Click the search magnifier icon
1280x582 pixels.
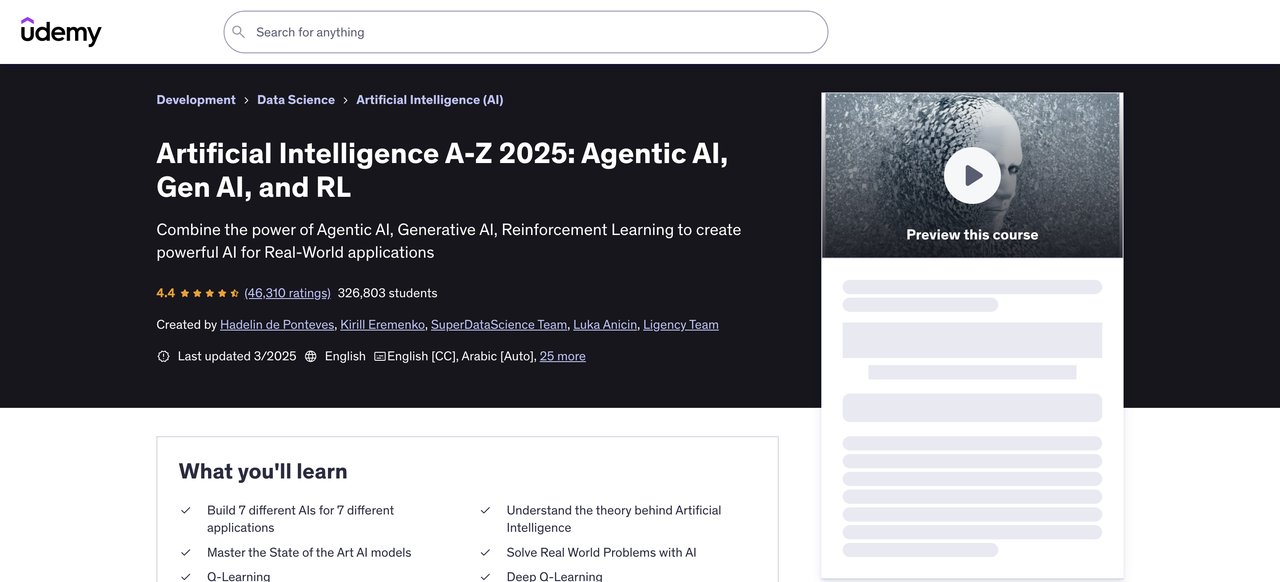tap(239, 32)
